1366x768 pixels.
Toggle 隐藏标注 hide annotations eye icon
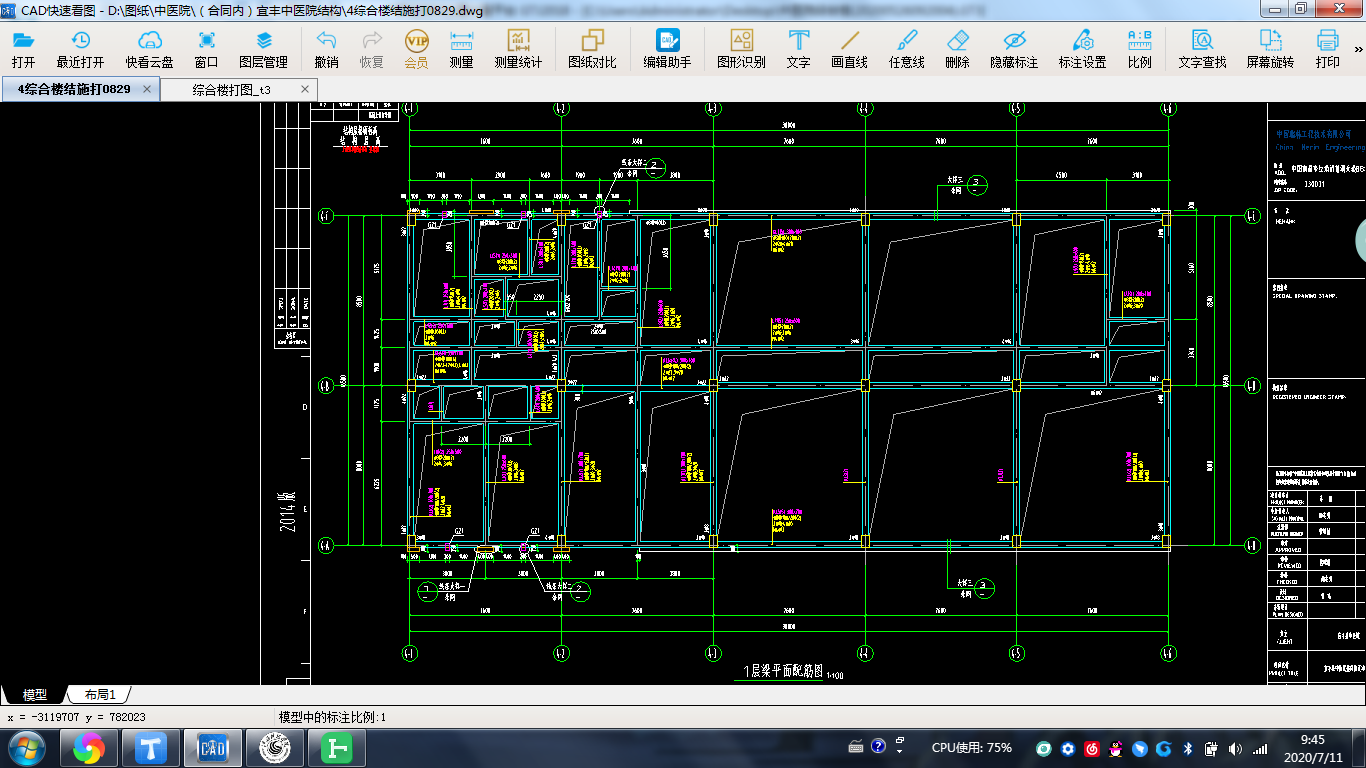1014,48
